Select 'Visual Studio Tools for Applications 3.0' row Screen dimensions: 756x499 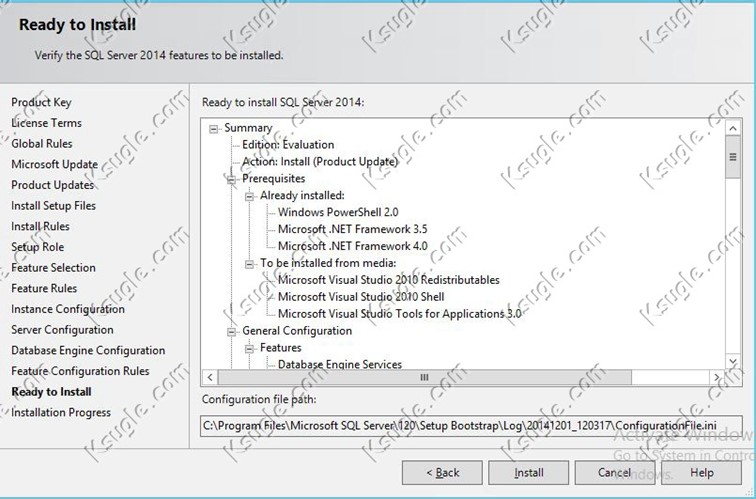coord(400,313)
